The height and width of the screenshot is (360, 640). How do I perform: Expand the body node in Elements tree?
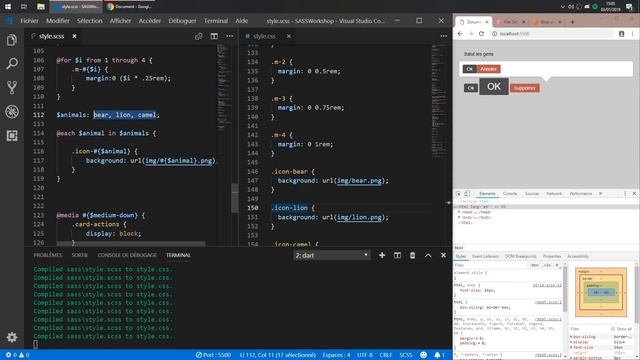459,218
